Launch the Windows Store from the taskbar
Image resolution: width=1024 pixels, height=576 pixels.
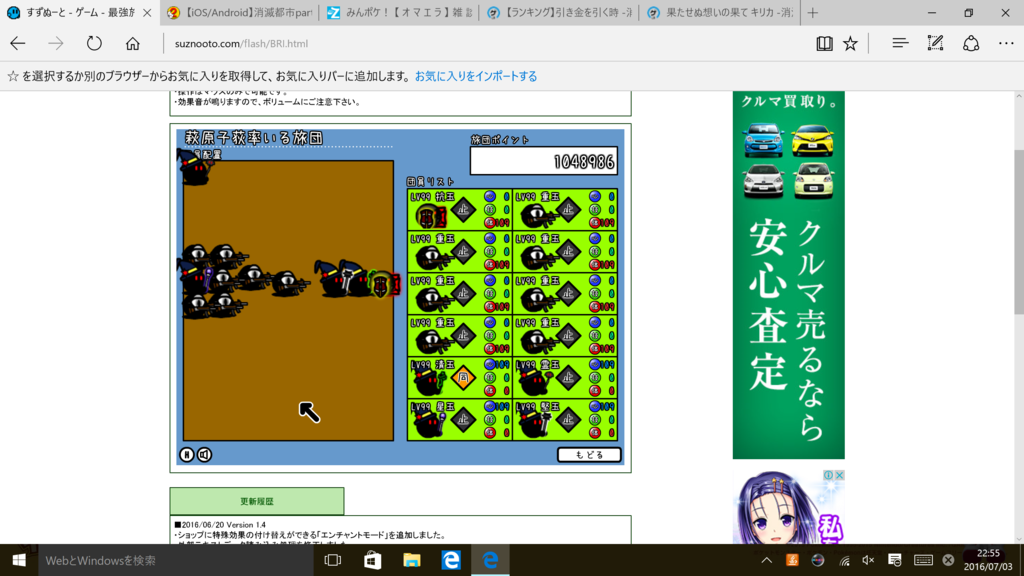coord(372,560)
